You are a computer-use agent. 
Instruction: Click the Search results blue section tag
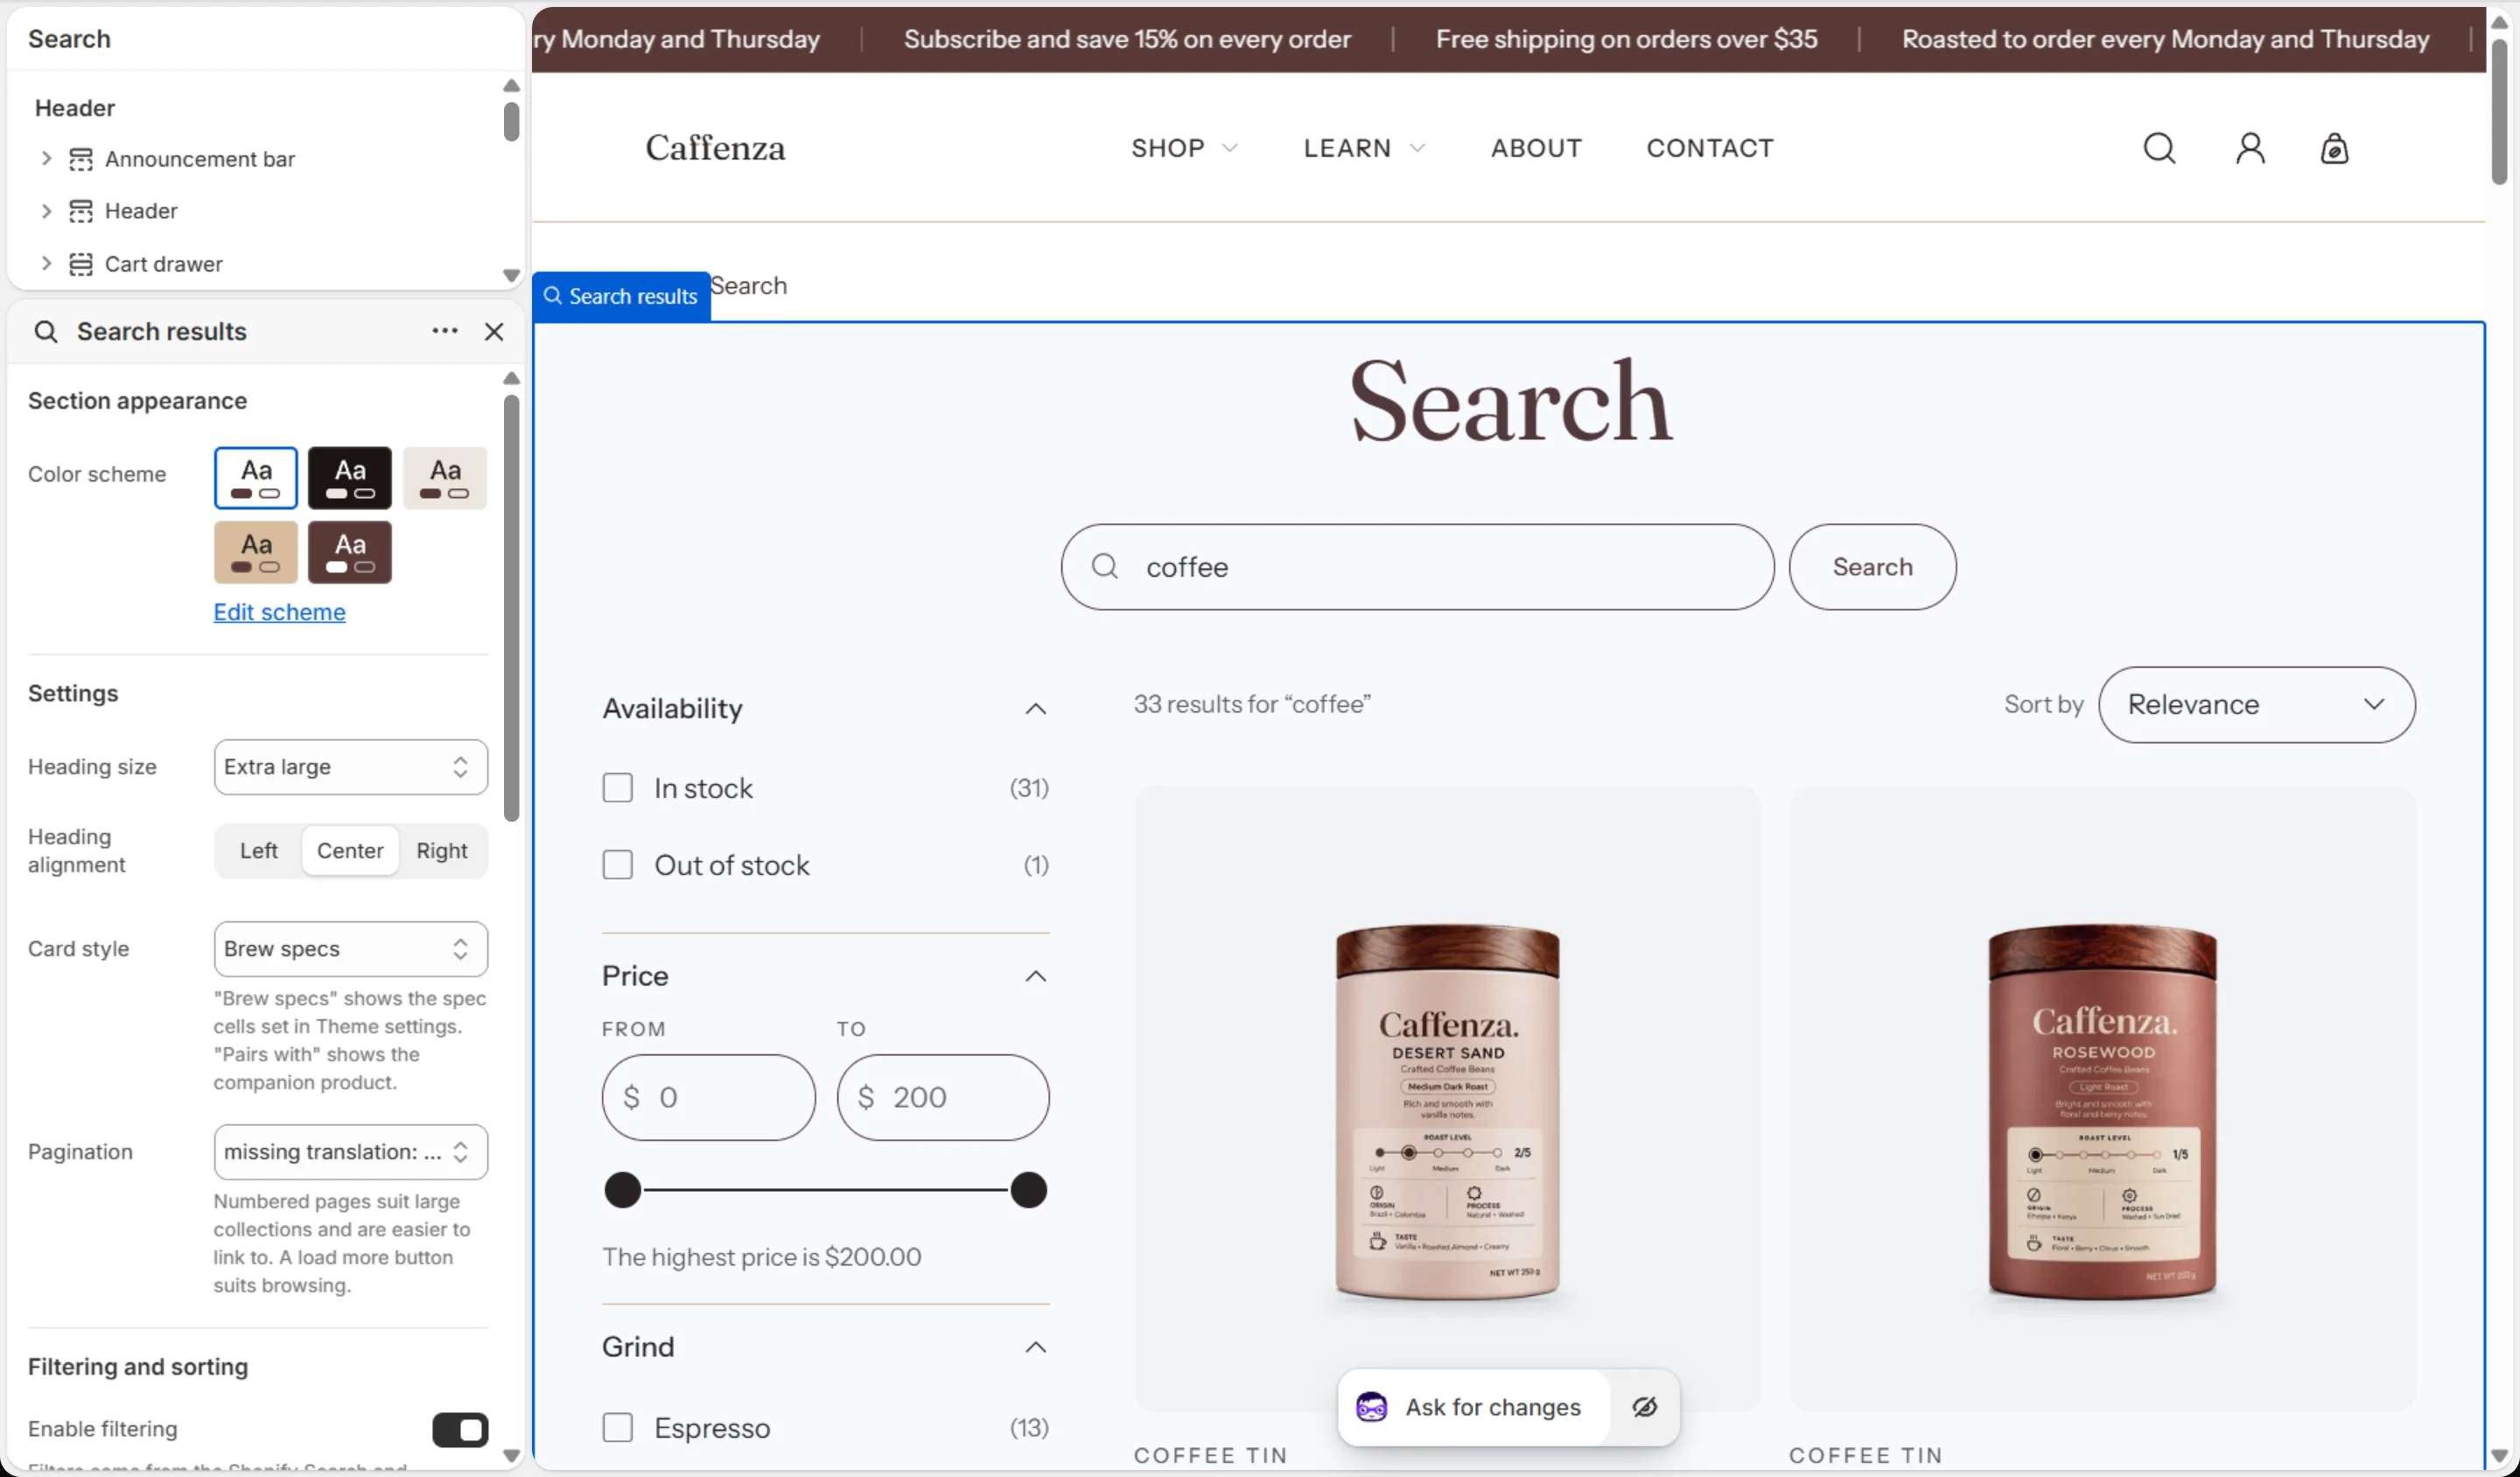click(x=621, y=296)
